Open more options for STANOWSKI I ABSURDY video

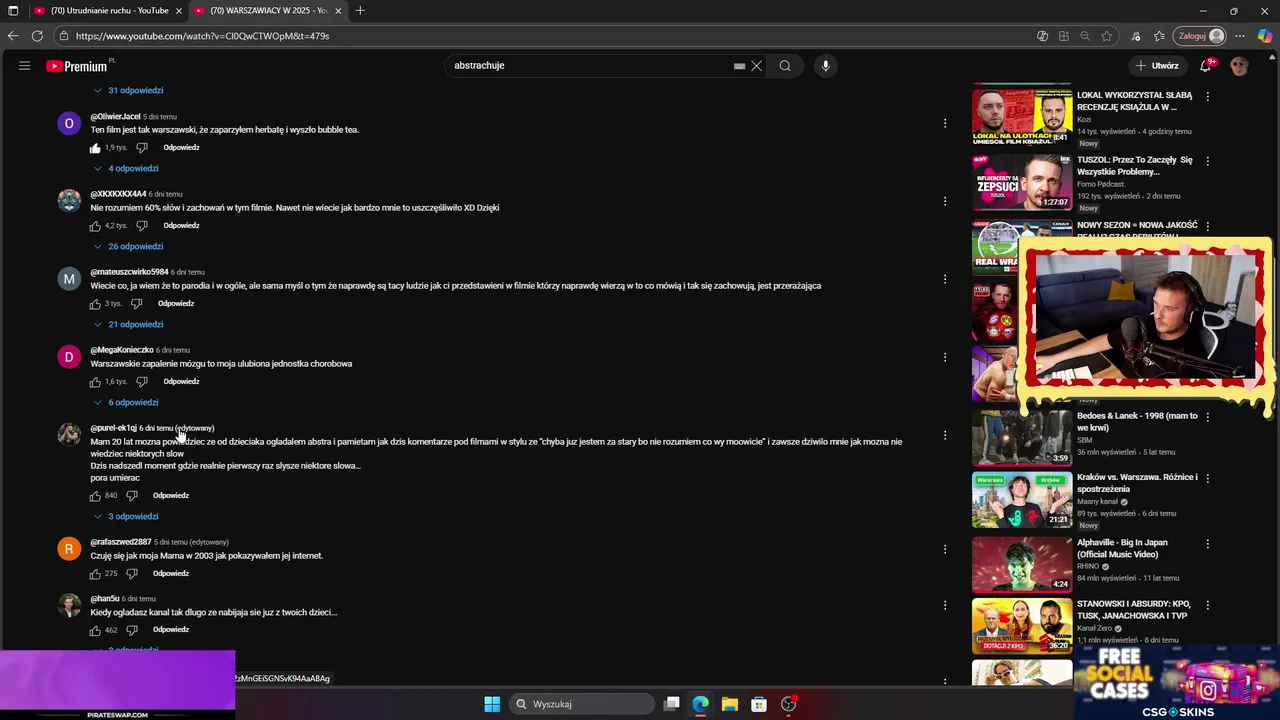pyautogui.click(x=1208, y=605)
